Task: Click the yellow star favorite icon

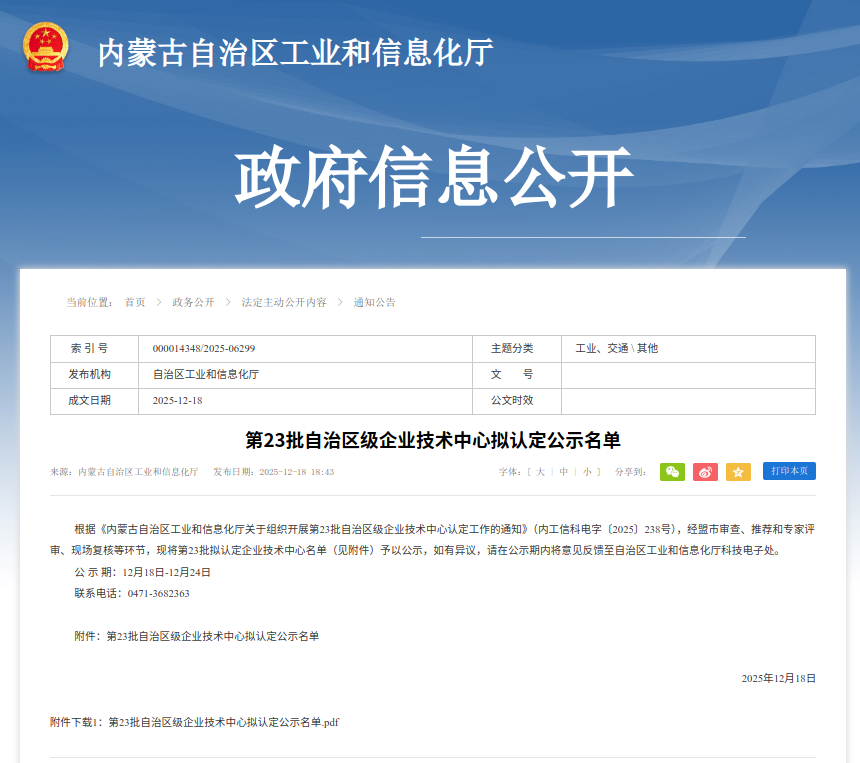Action: 738,471
